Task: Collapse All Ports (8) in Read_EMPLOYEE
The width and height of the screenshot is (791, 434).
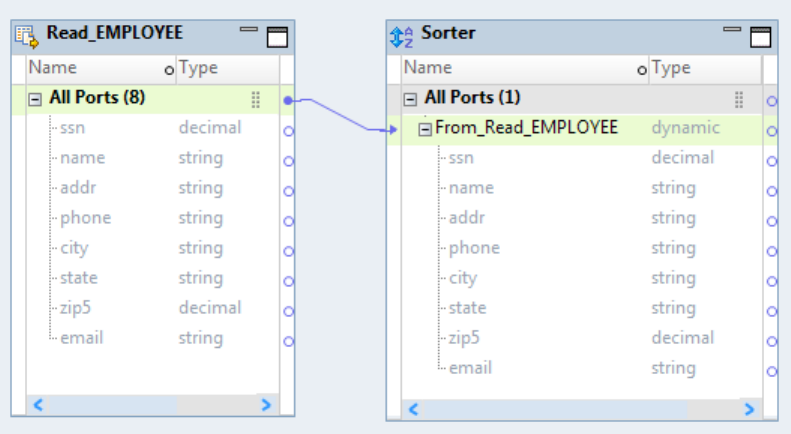Action: point(35,99)
